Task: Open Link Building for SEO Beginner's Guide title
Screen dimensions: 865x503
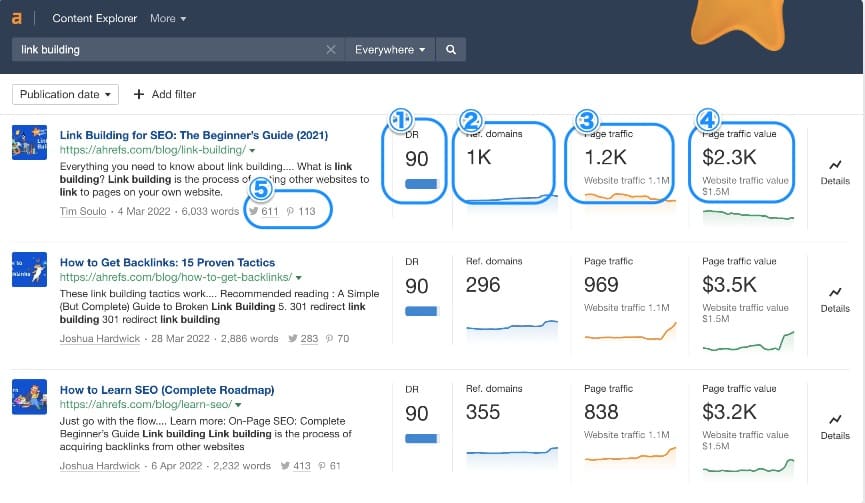Action: 194,135
